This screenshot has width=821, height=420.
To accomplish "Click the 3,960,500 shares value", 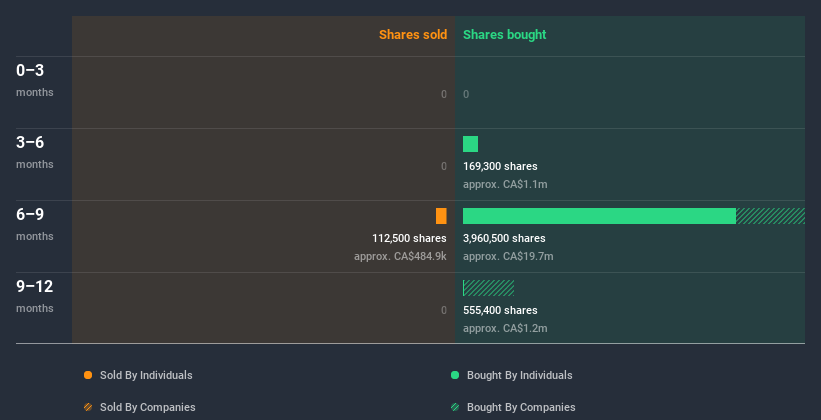I will pyautogui.click(x=504, y=238).
